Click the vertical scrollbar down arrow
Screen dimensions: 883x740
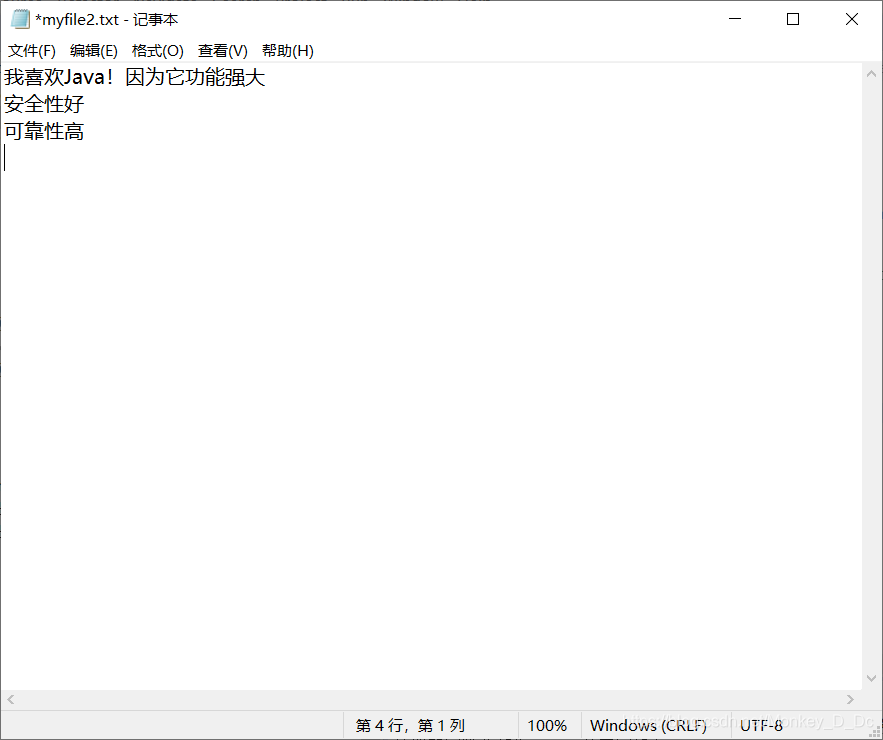coord(871,679)
